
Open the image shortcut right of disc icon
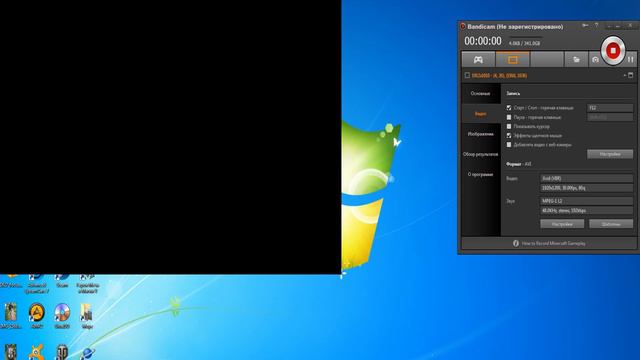[86, 313]
